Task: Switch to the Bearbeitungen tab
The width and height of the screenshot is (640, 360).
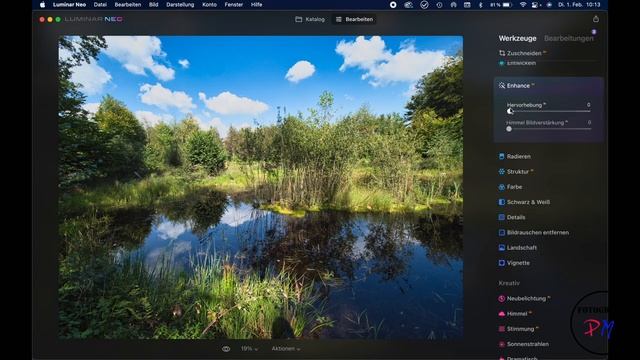Action: (569, 38)
